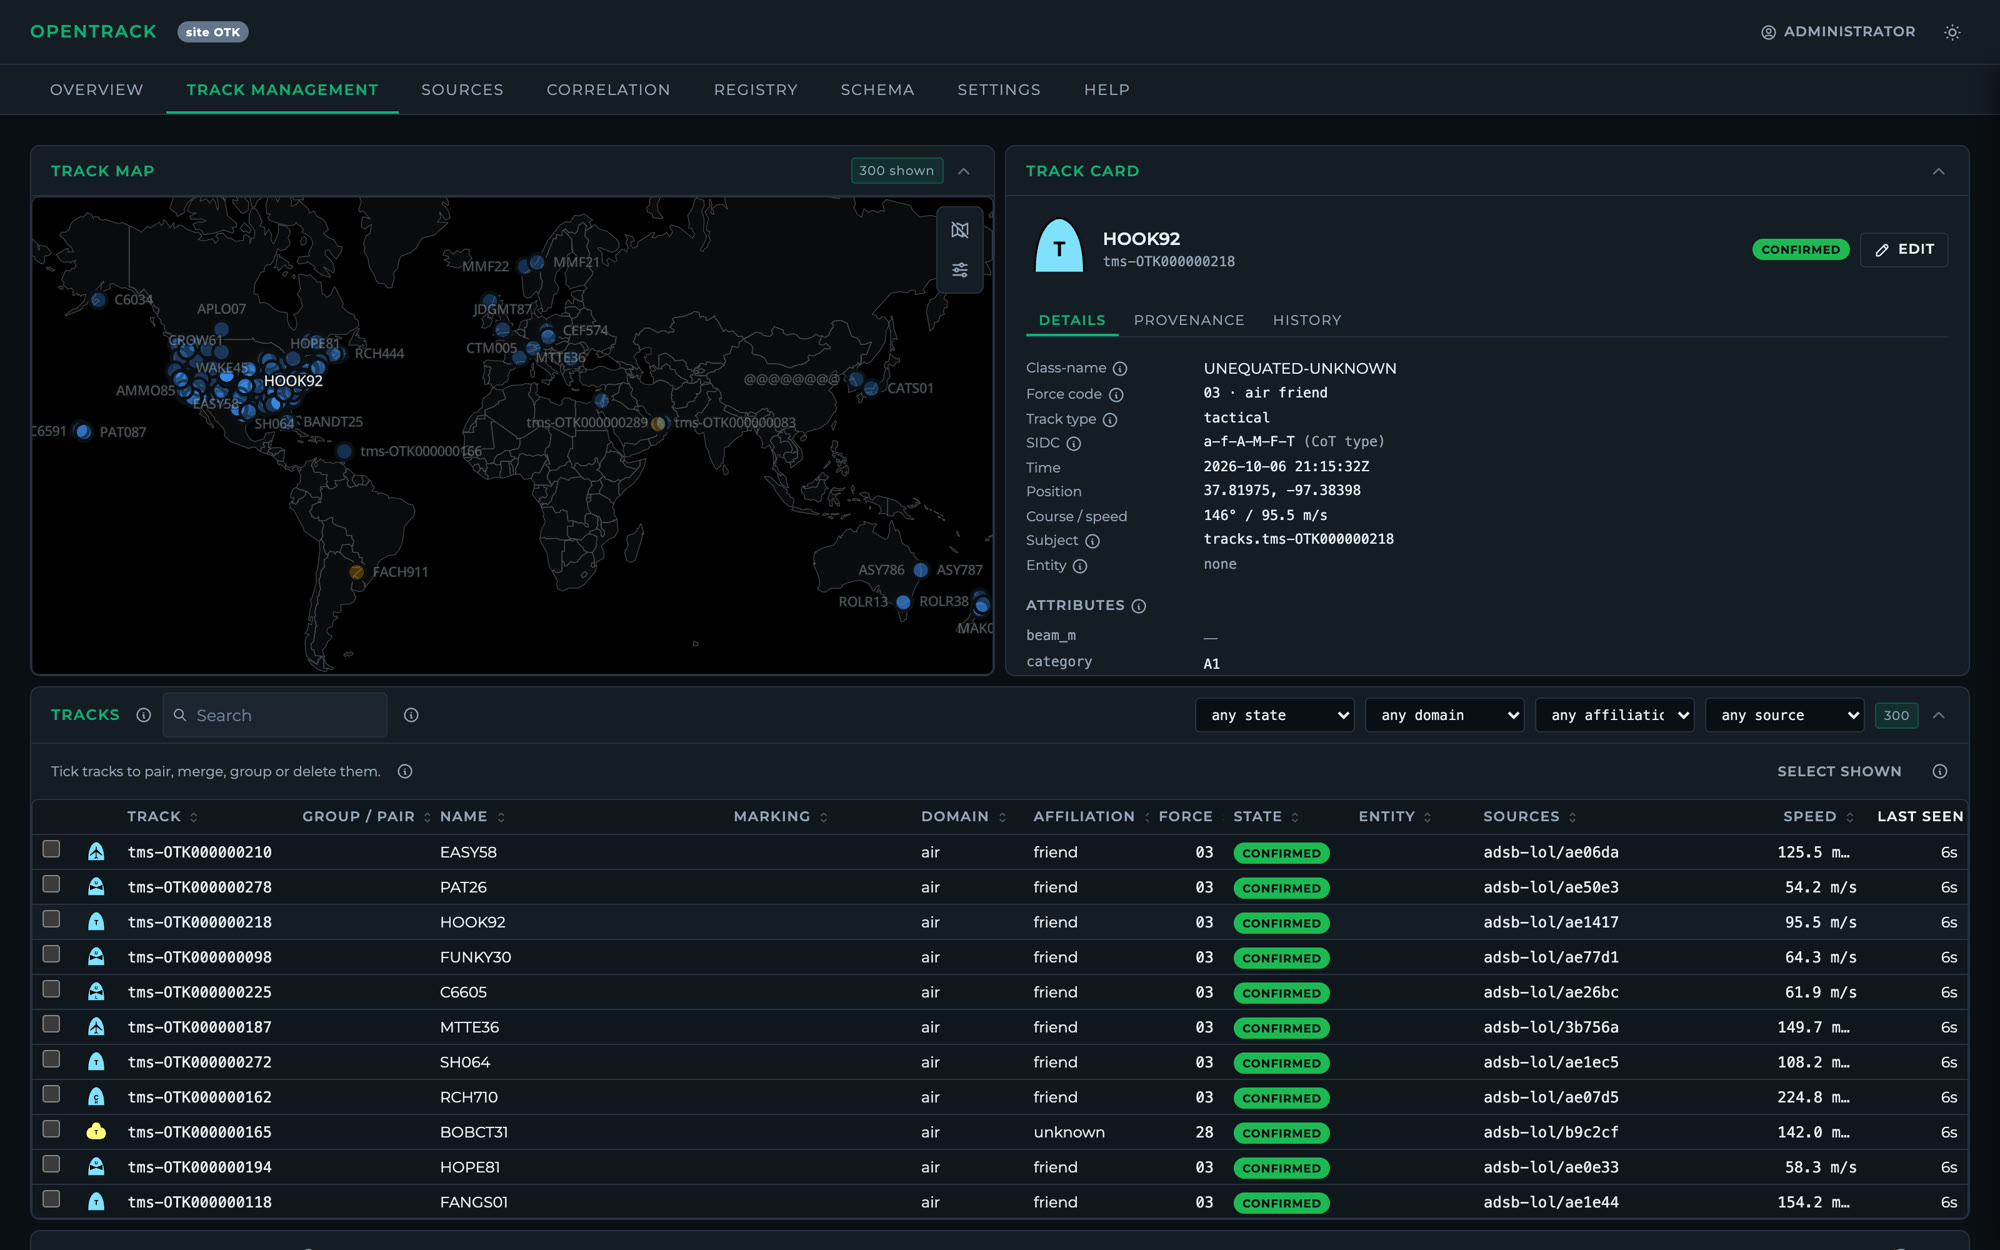Tick the checkbox for PAT26 row
Screen dimensions: 2000x1250
tap(51, 884)
